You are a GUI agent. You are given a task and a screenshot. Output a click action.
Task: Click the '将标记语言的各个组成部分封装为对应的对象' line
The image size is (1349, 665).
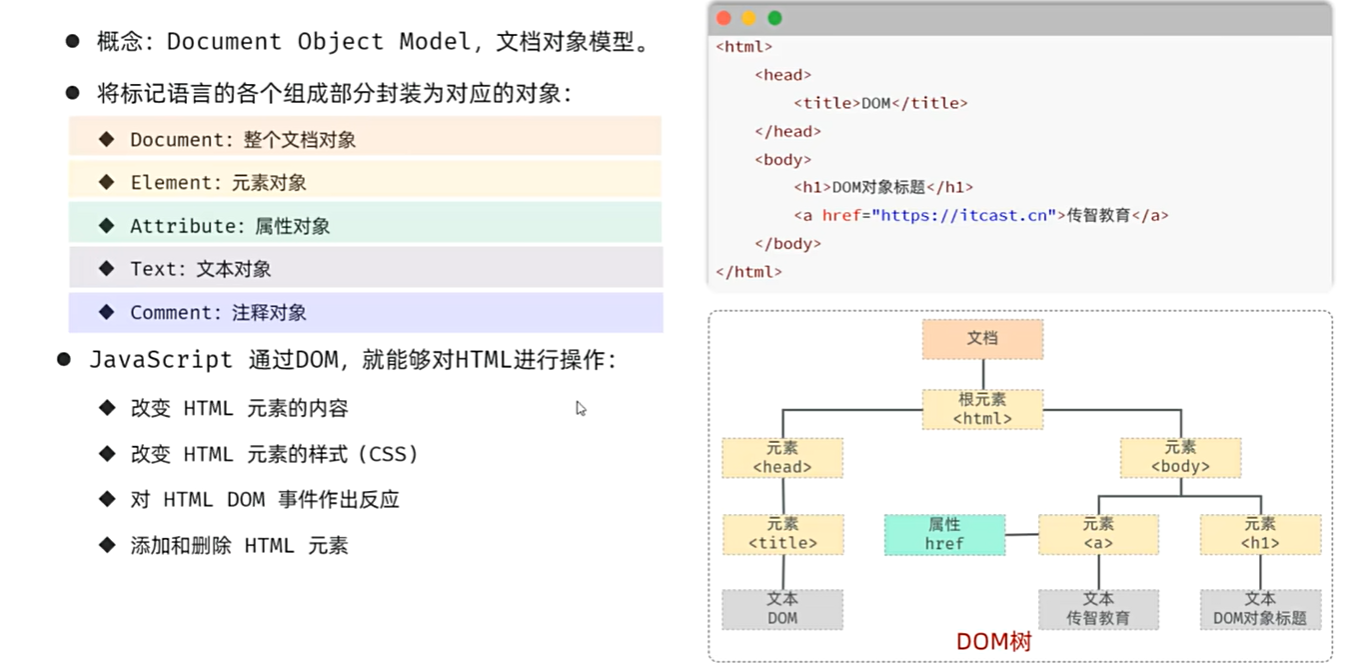coord(319,94)
